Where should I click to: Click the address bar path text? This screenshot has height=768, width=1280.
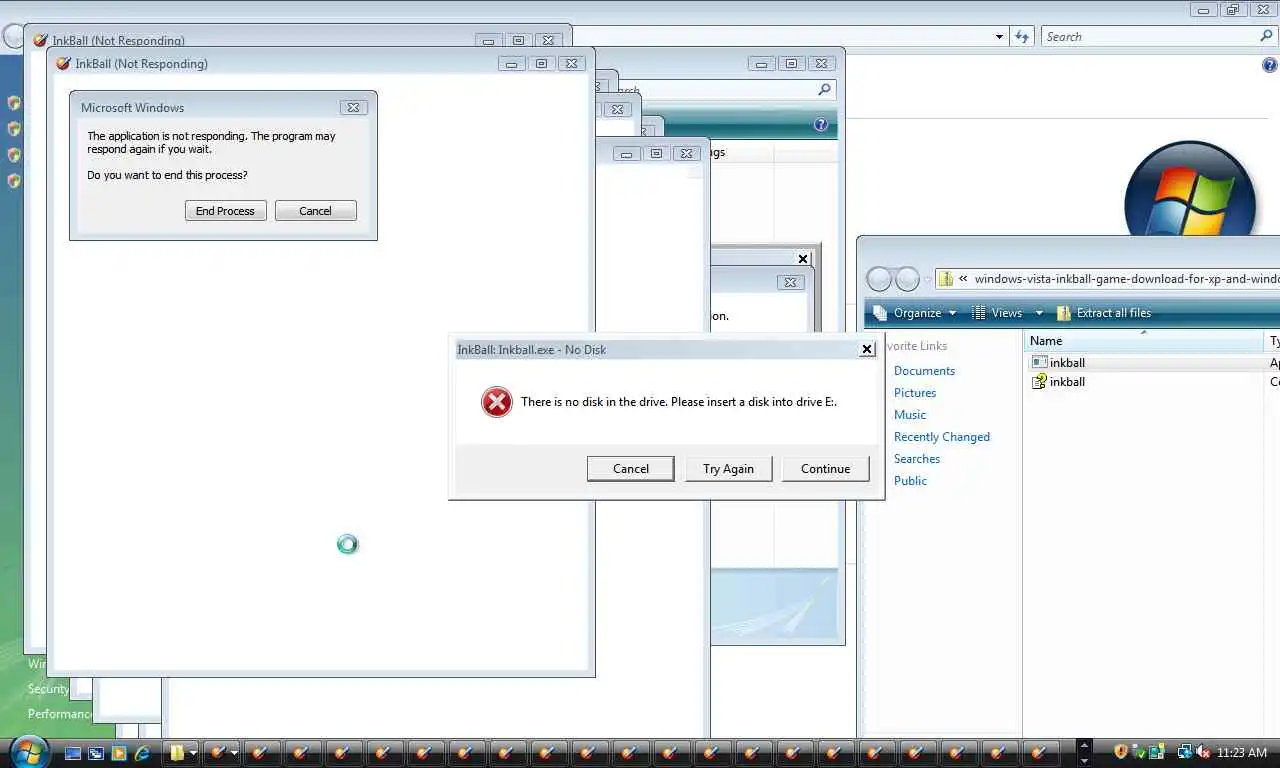[1126, 279]
